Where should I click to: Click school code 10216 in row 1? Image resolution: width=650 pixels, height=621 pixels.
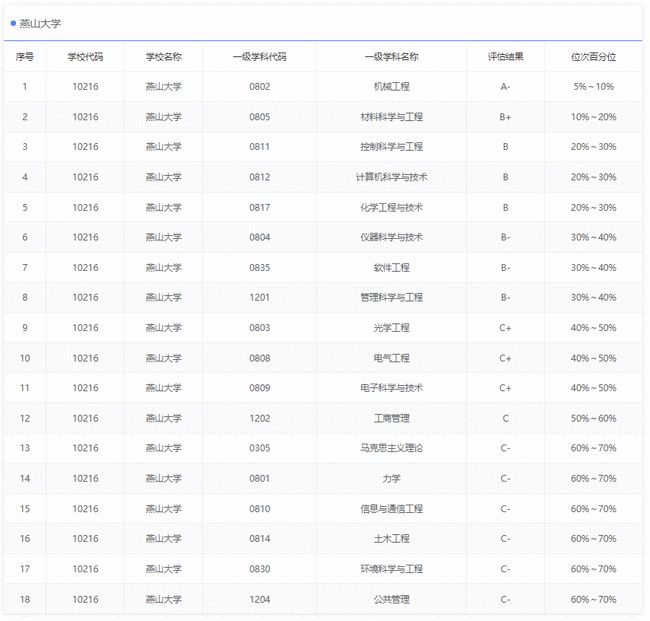pos(85,86)
